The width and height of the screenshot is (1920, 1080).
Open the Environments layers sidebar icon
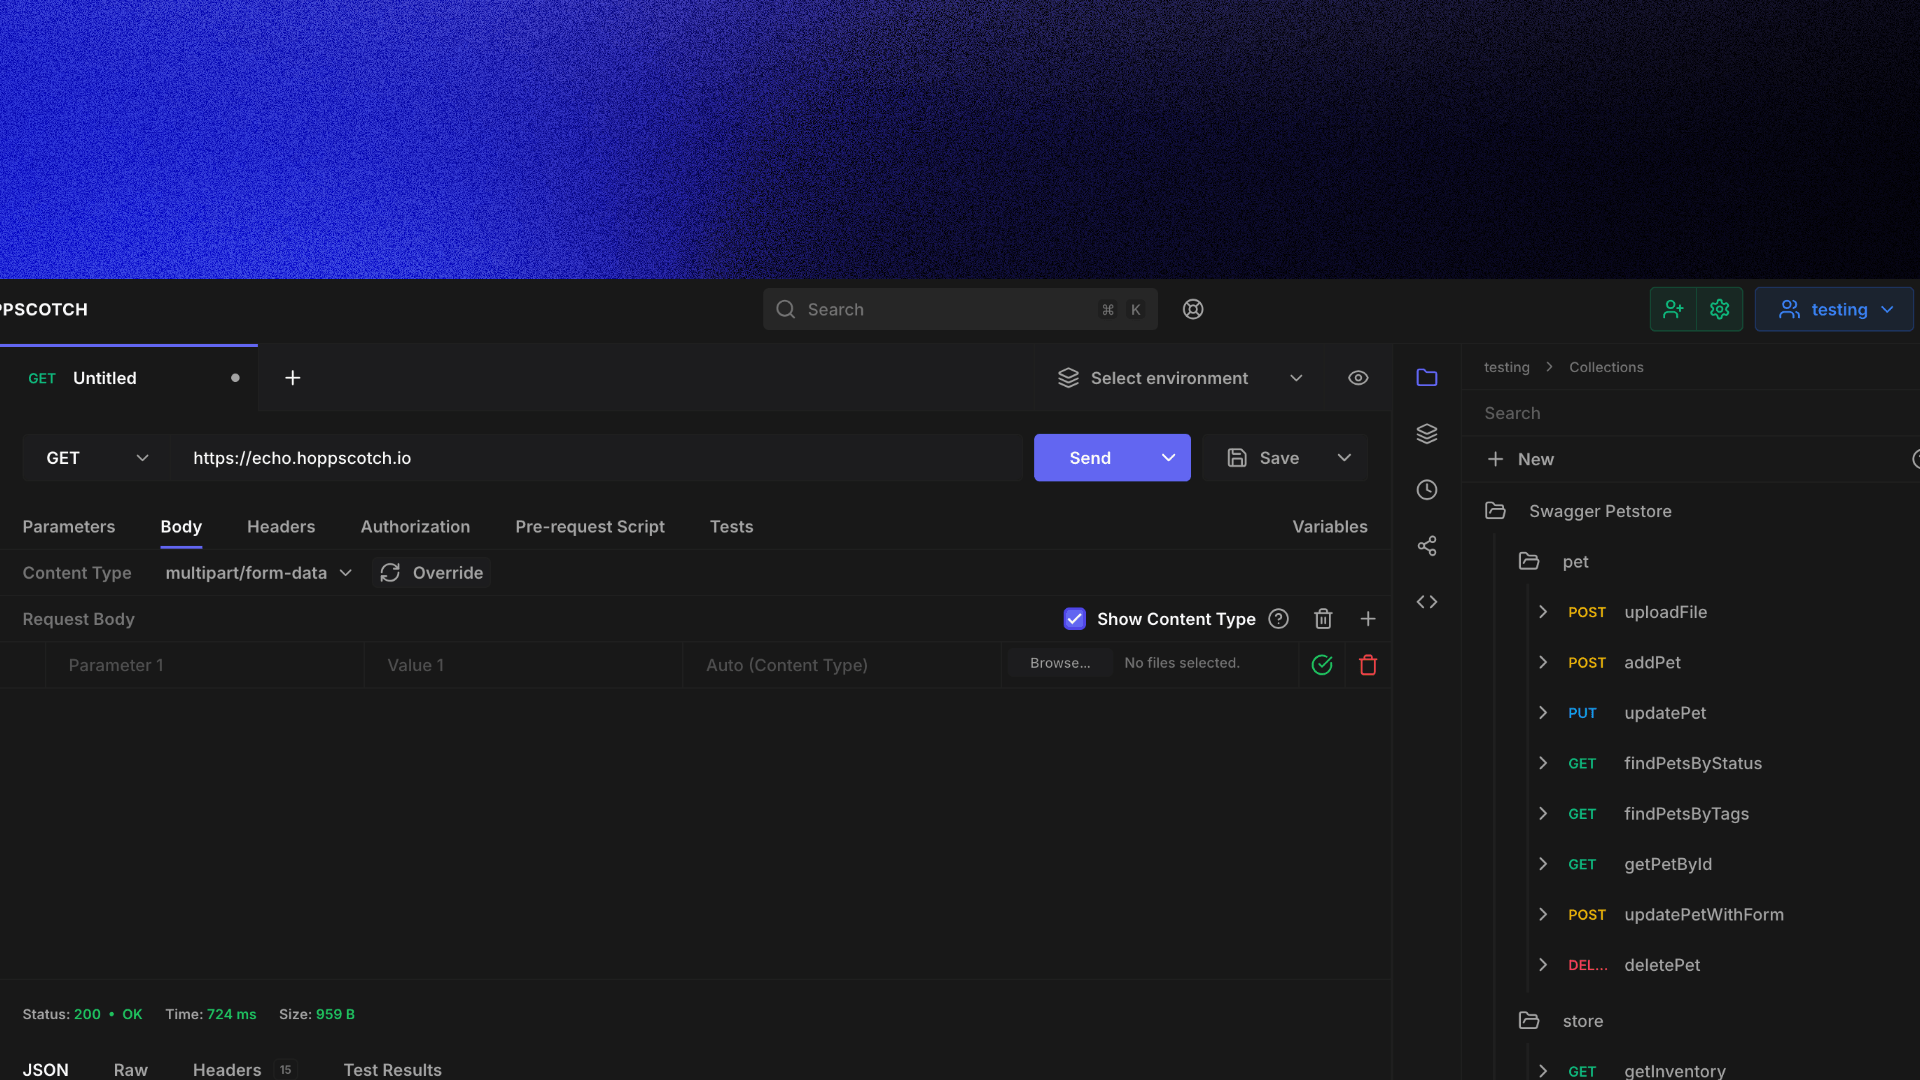[x=1427, y=433]
